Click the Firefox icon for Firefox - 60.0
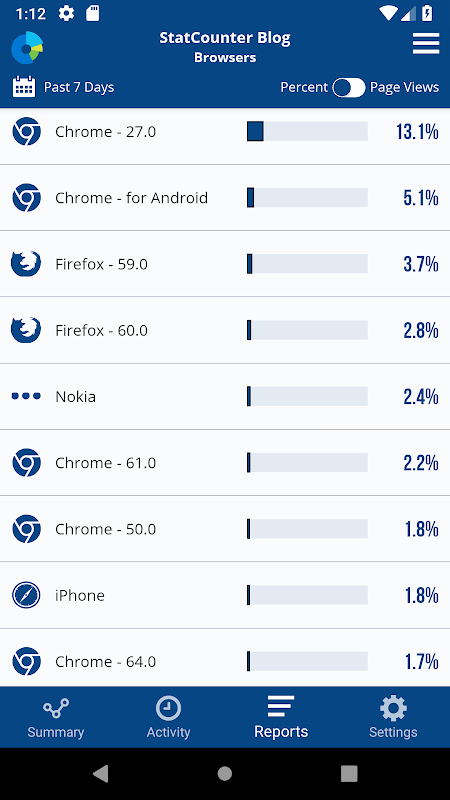Viewport: 450px width, 800px height. point(26,330)
